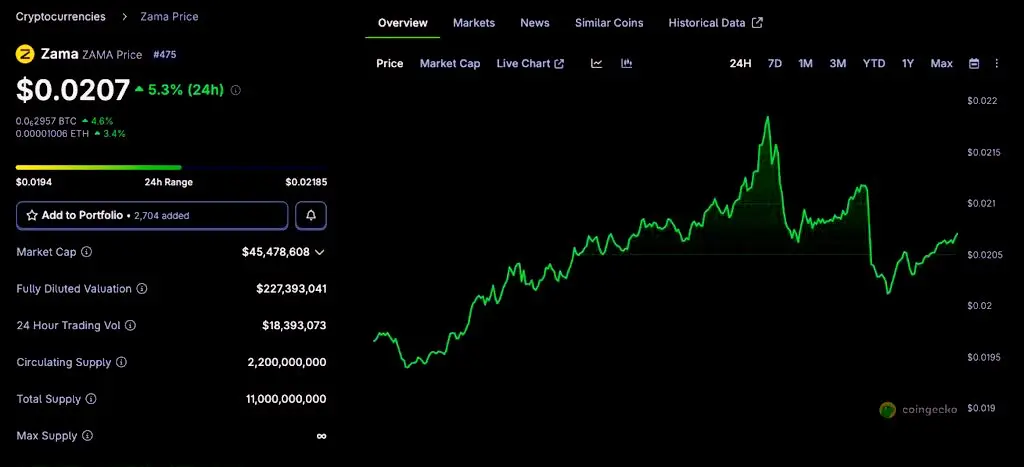Click the Total Supply info icon
The height and width of the screenshot is (467, 1024).
click(91, 398)
